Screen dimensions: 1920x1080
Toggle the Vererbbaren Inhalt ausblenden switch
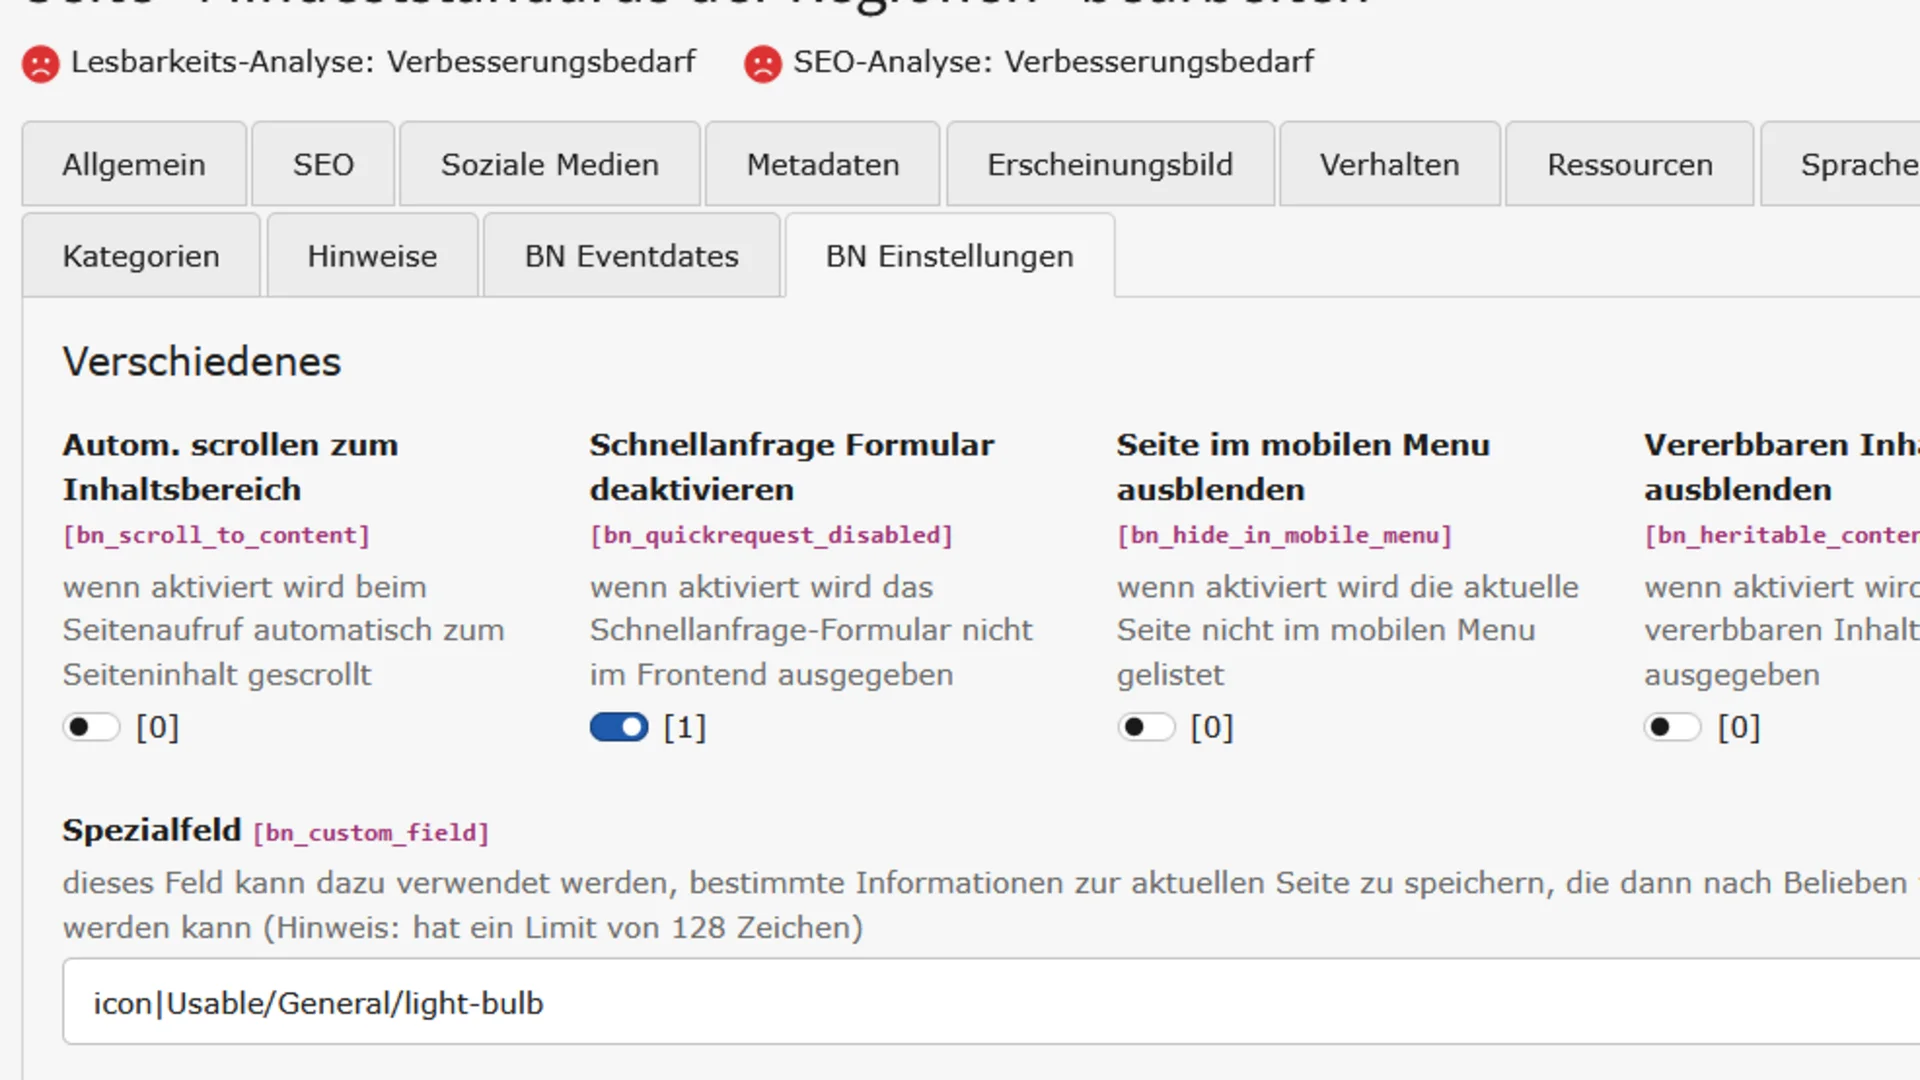1673,727
